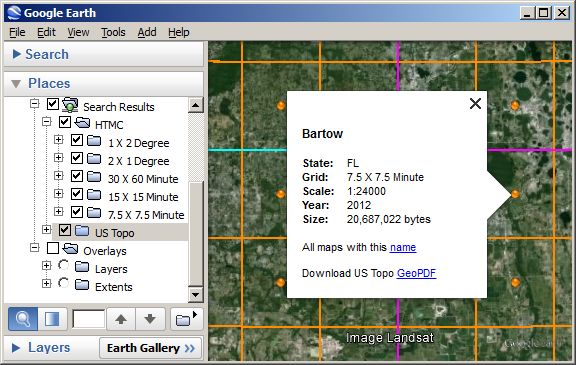Click the empty text field in Places toolbar
This screenshot has width=576, height=365.
[x=89, y=319]
